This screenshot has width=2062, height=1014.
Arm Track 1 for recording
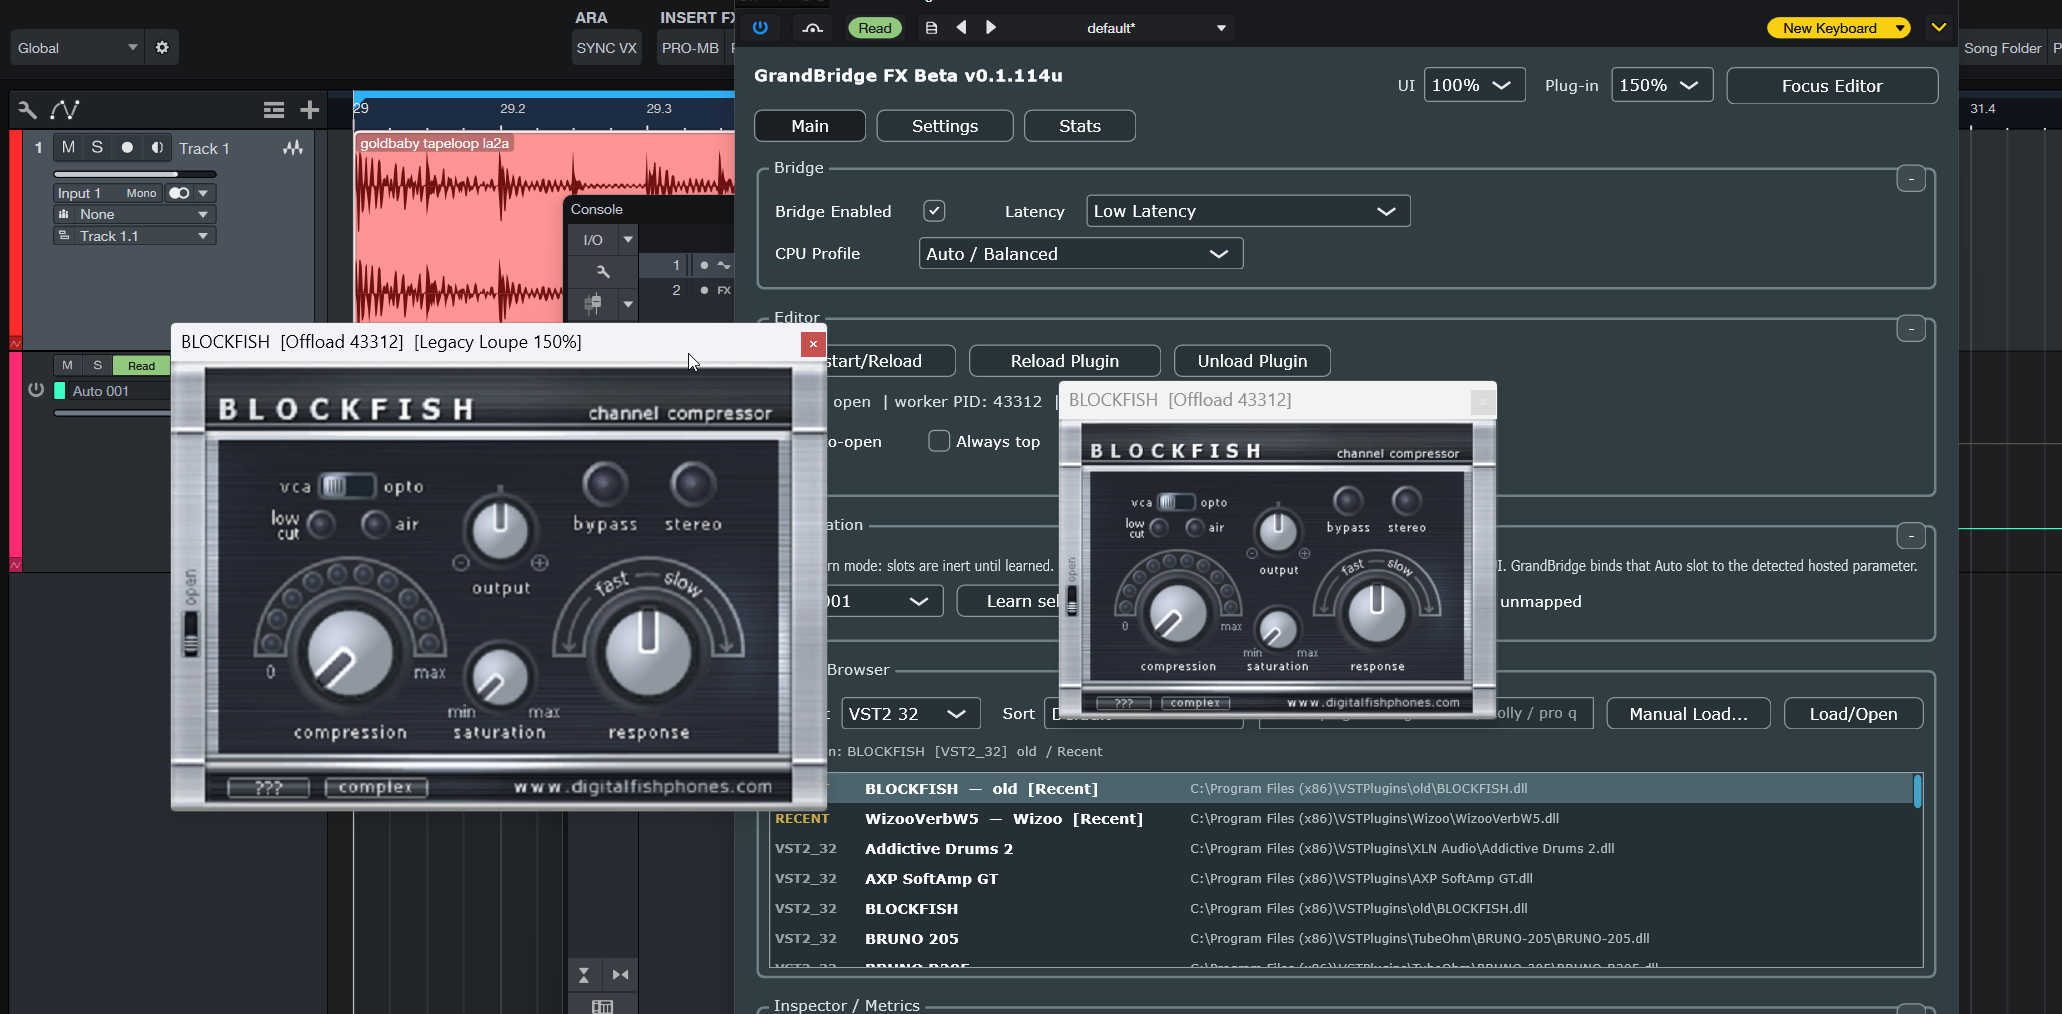[x=127, y=148]
